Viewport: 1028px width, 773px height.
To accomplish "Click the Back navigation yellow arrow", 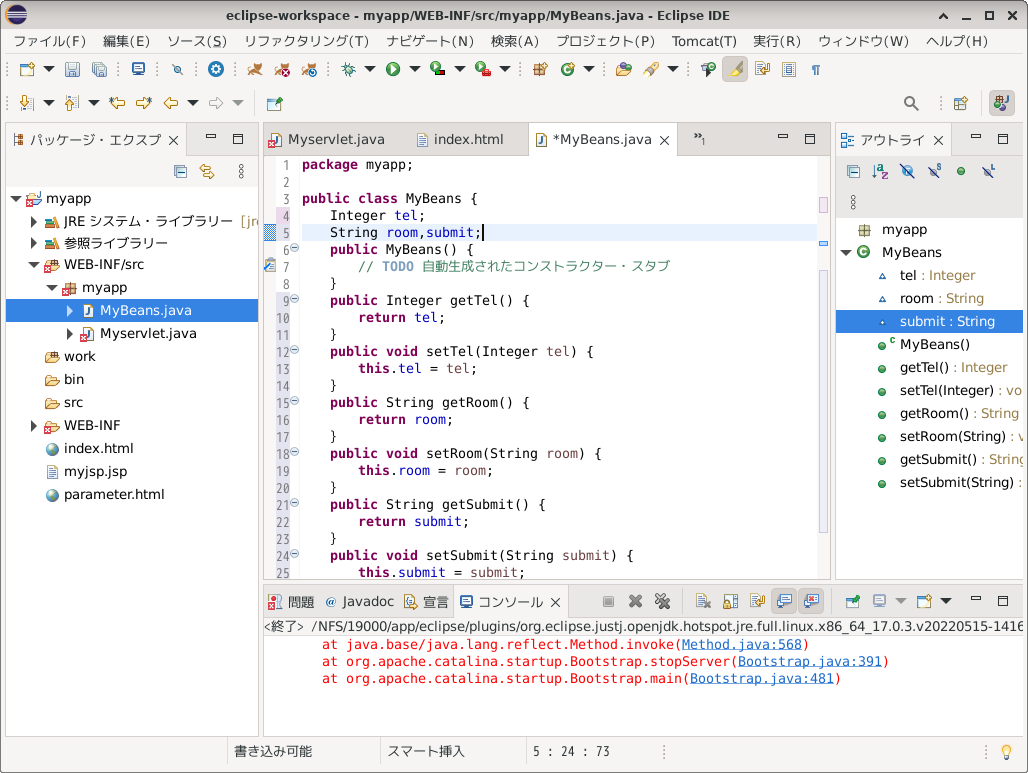I will pos(171,103).
